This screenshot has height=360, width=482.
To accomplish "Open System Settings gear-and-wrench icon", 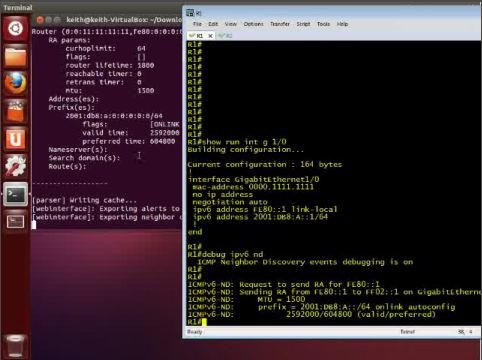I will [15, 166].
